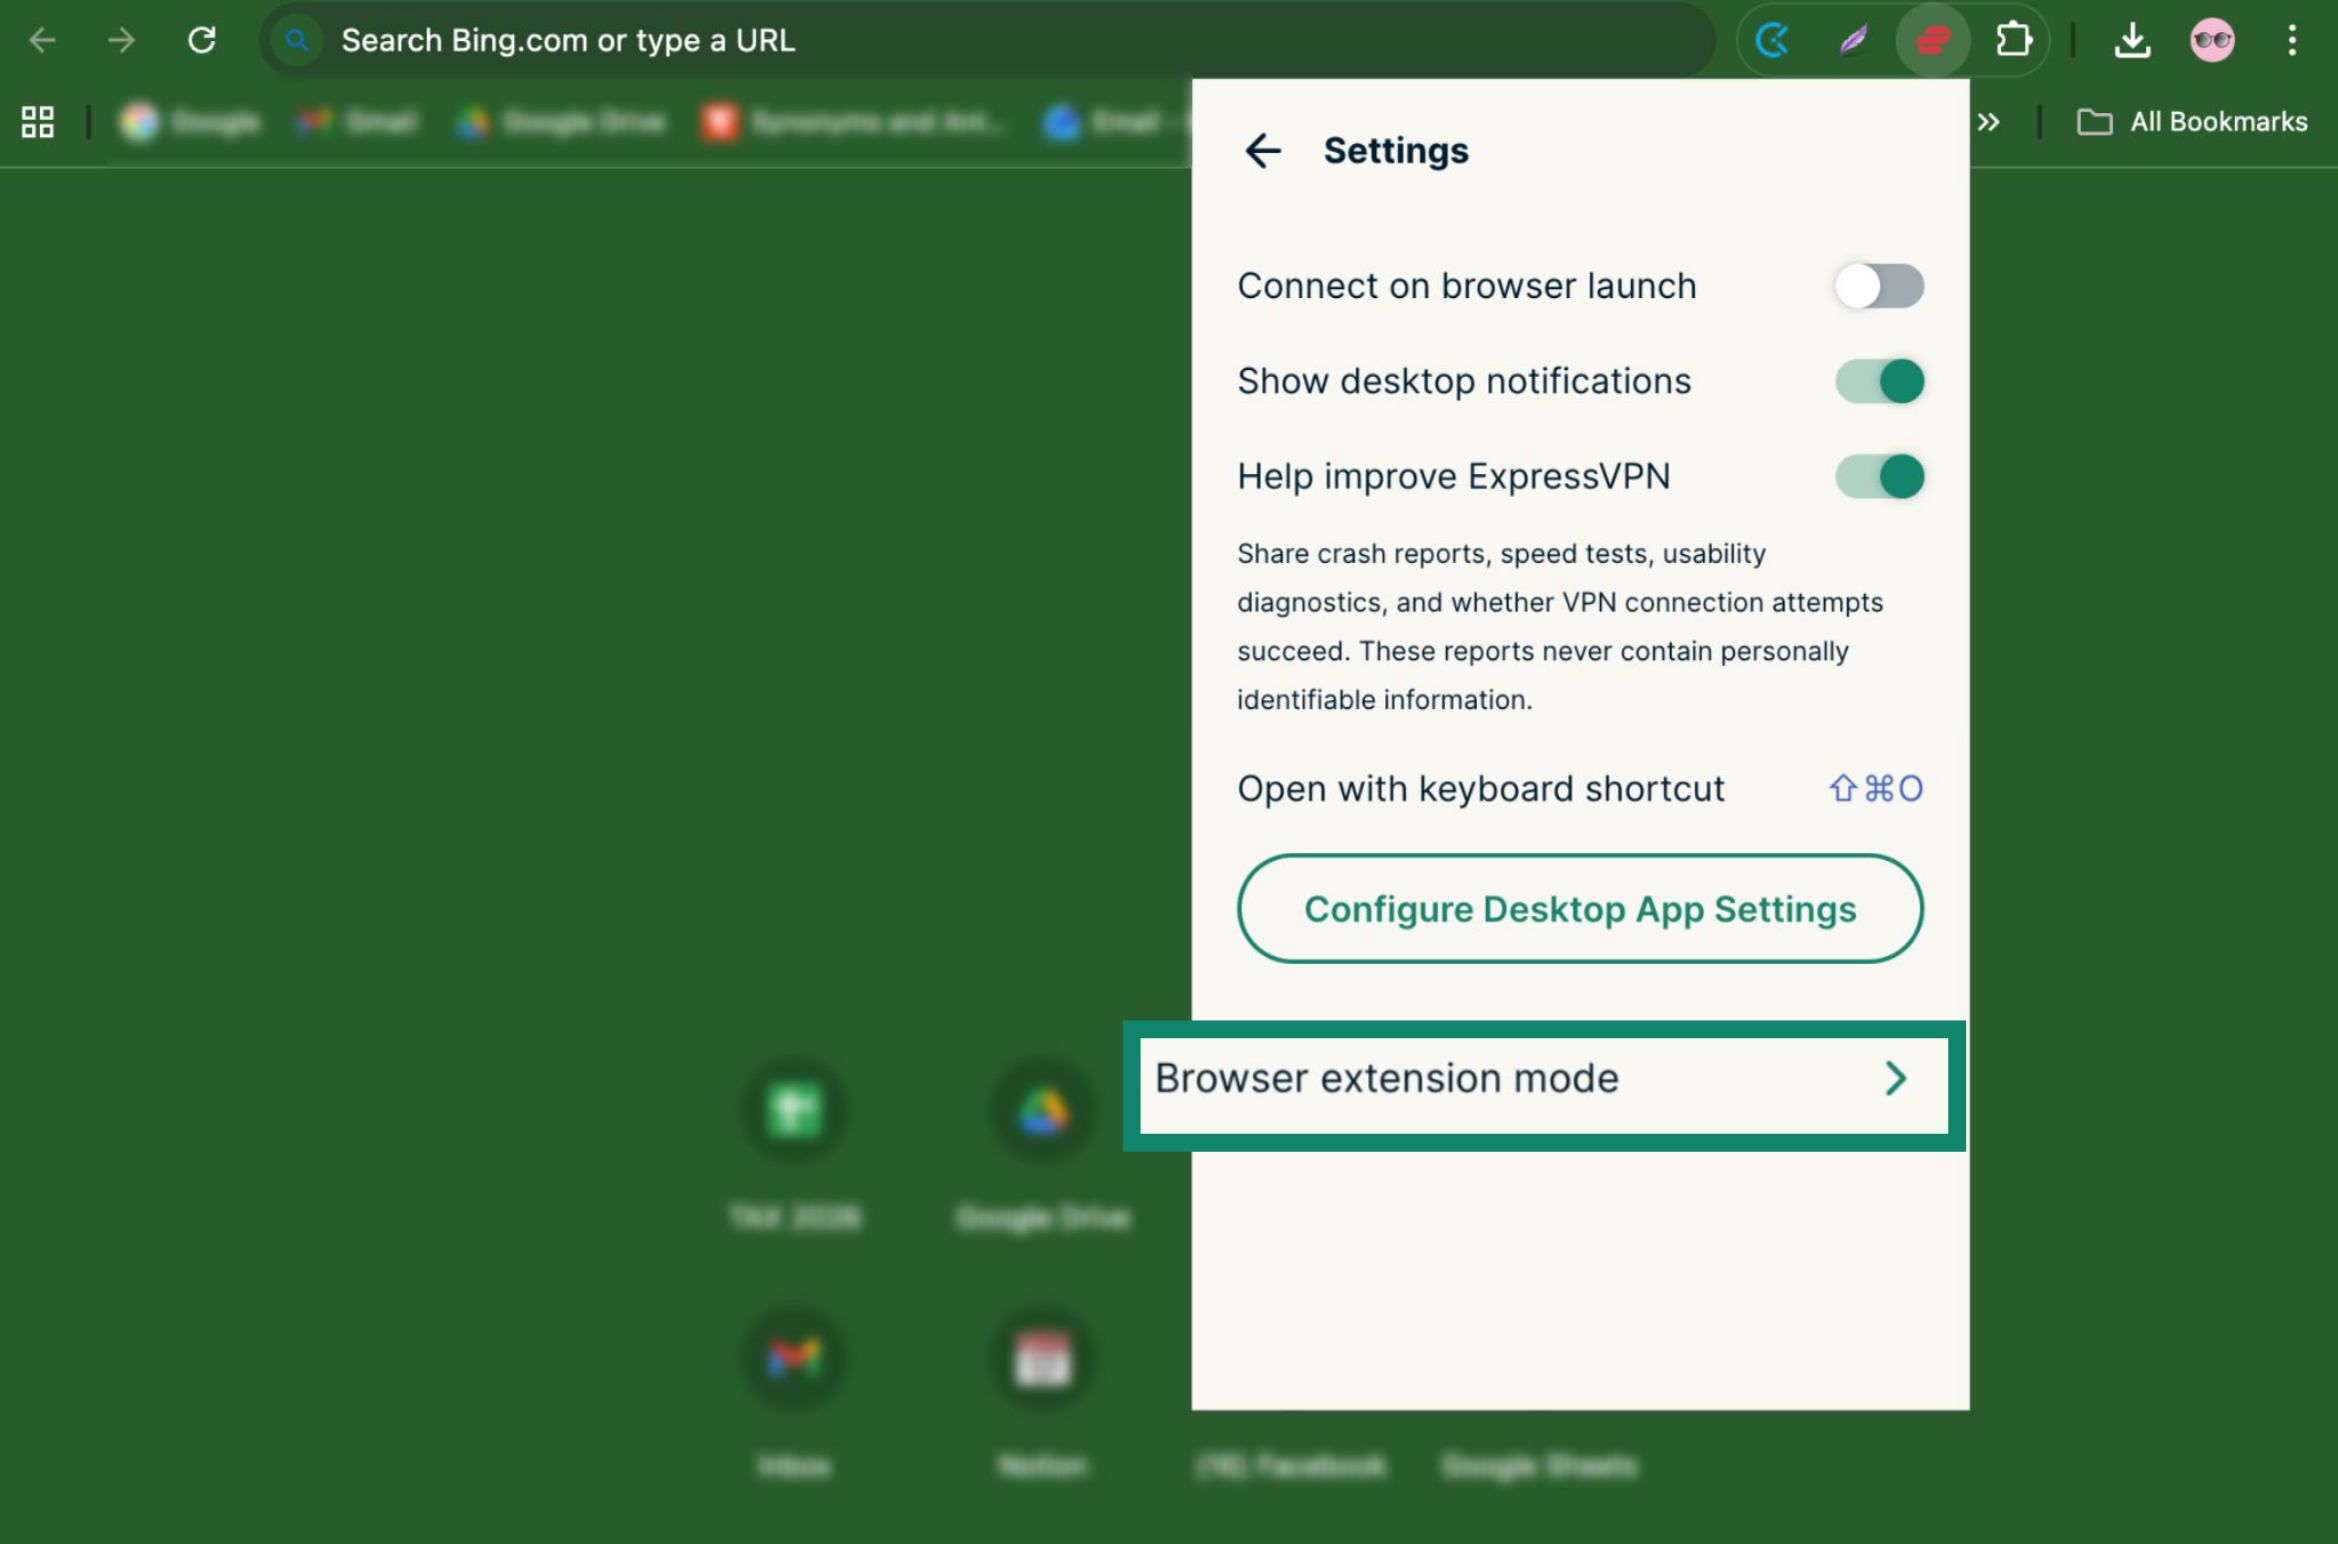2338x1544 pixels.
Task: Open the profile avatar with glasses
Action: [2211, 40]
